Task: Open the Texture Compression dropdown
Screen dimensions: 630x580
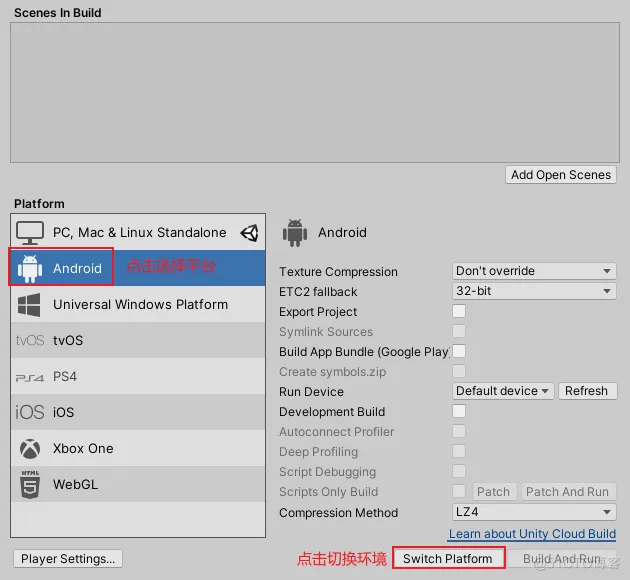Action: click(534, 271)
